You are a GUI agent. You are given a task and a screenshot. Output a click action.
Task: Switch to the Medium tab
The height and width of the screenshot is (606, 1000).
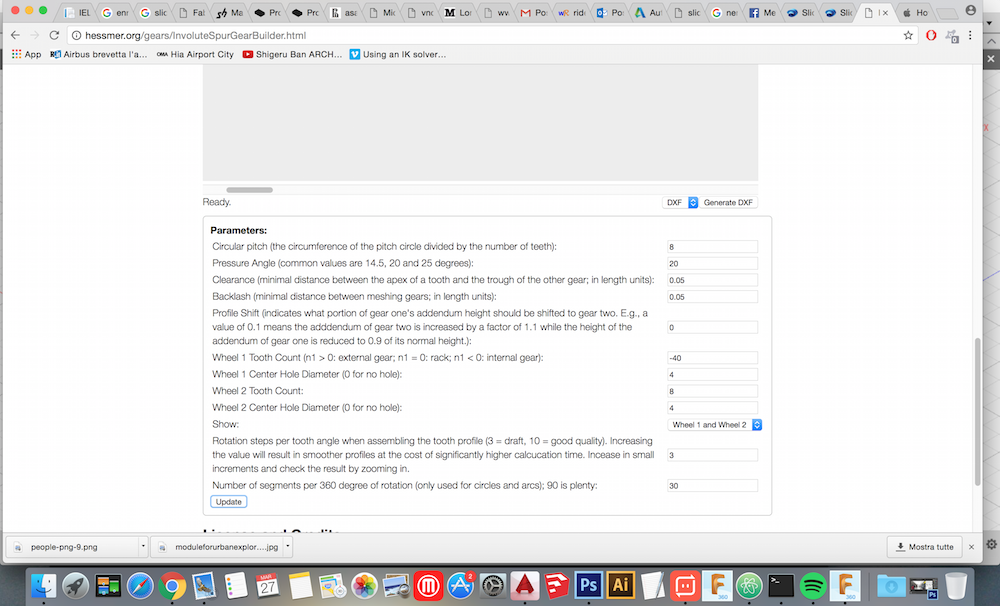coord(457,13)
